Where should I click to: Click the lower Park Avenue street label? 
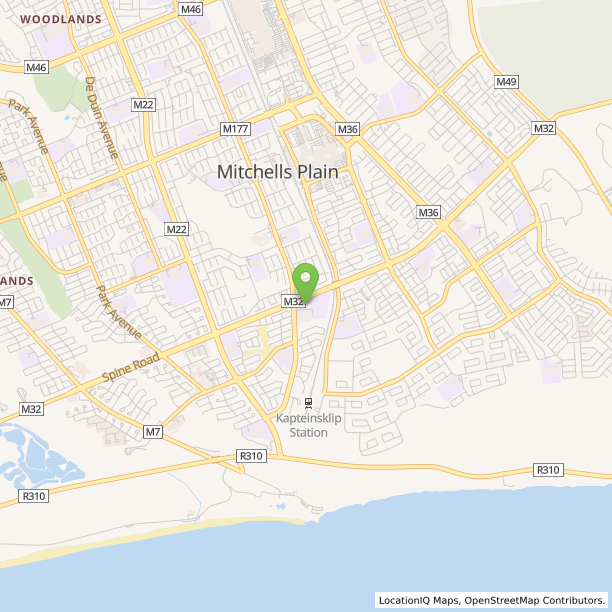(x=119, y=312)
